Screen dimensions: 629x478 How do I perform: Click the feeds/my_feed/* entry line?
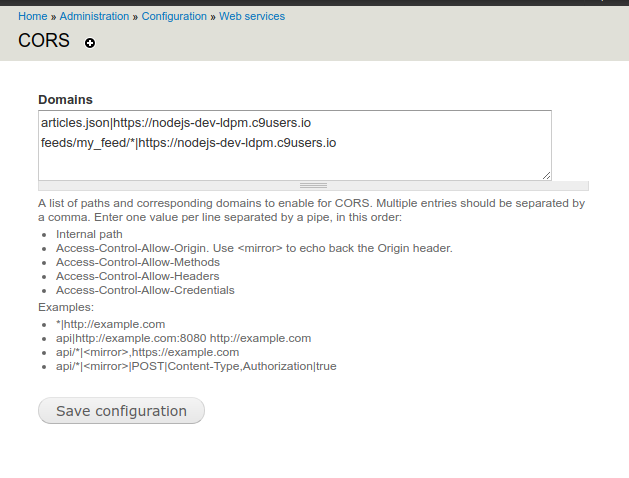coord(189,143)
